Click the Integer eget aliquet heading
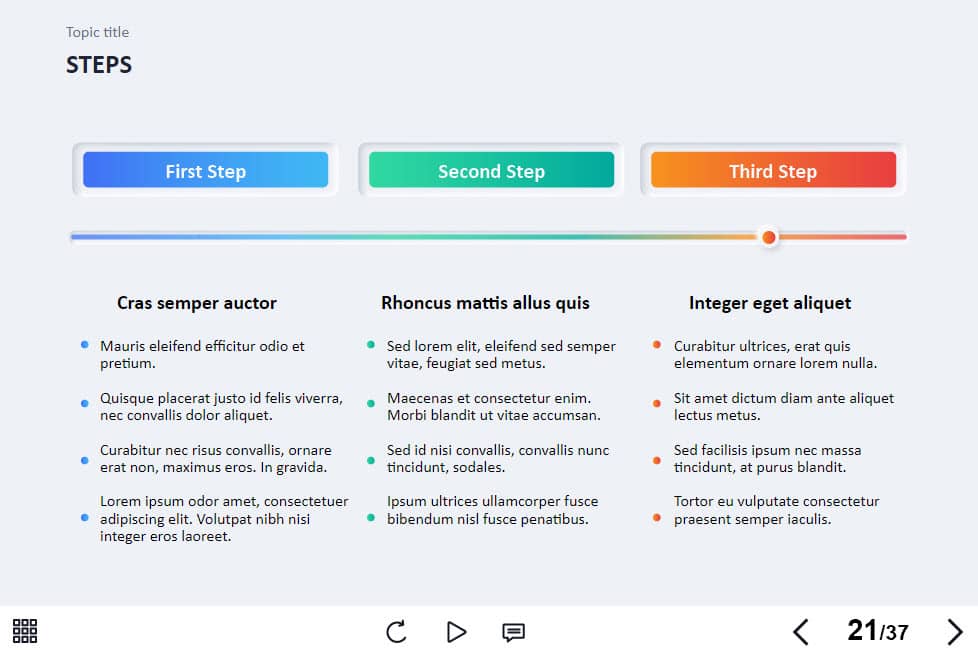Viewport: 978px width, 656px height. (770, 303)
